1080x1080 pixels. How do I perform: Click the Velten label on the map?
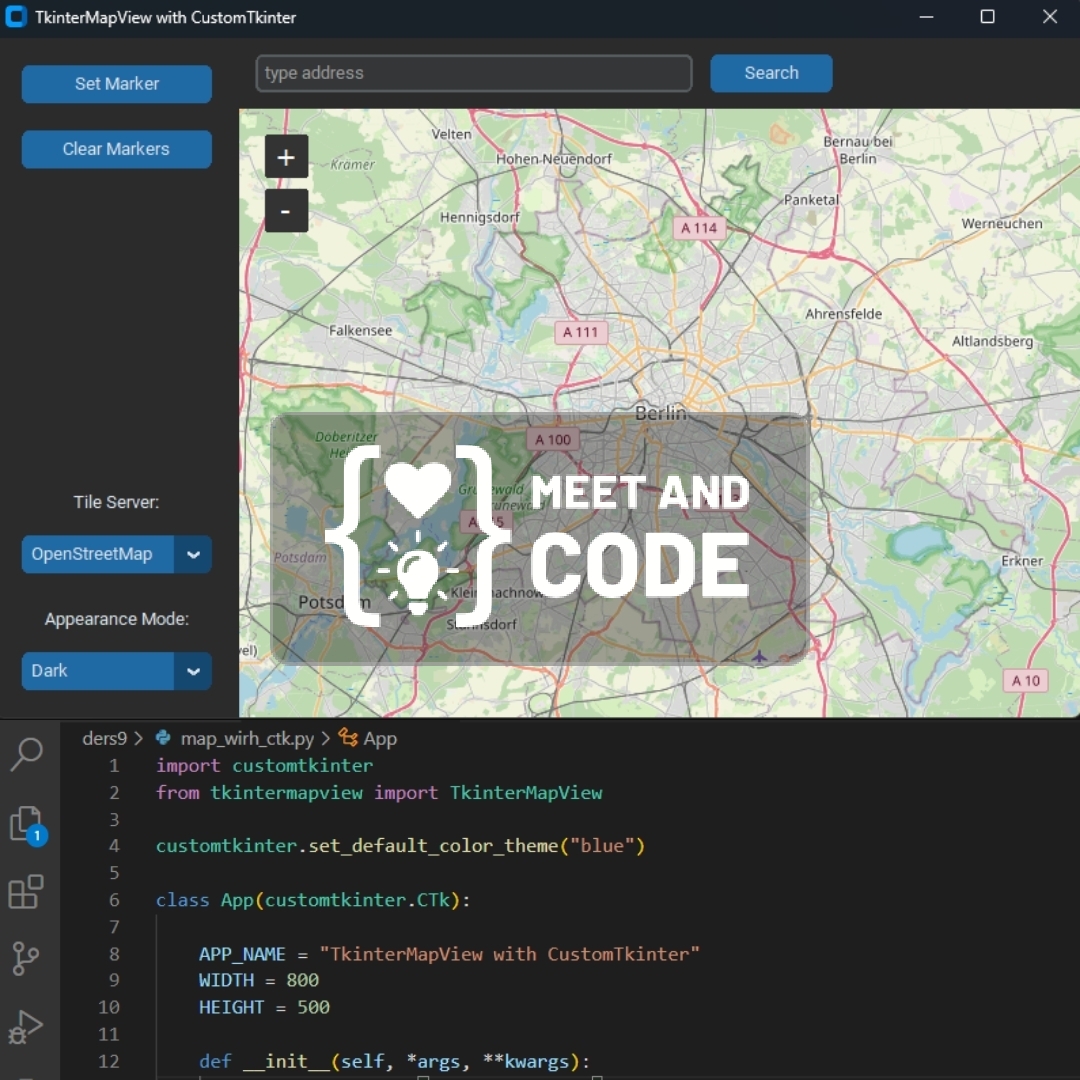pyautogui.click(x=451, y=134)
